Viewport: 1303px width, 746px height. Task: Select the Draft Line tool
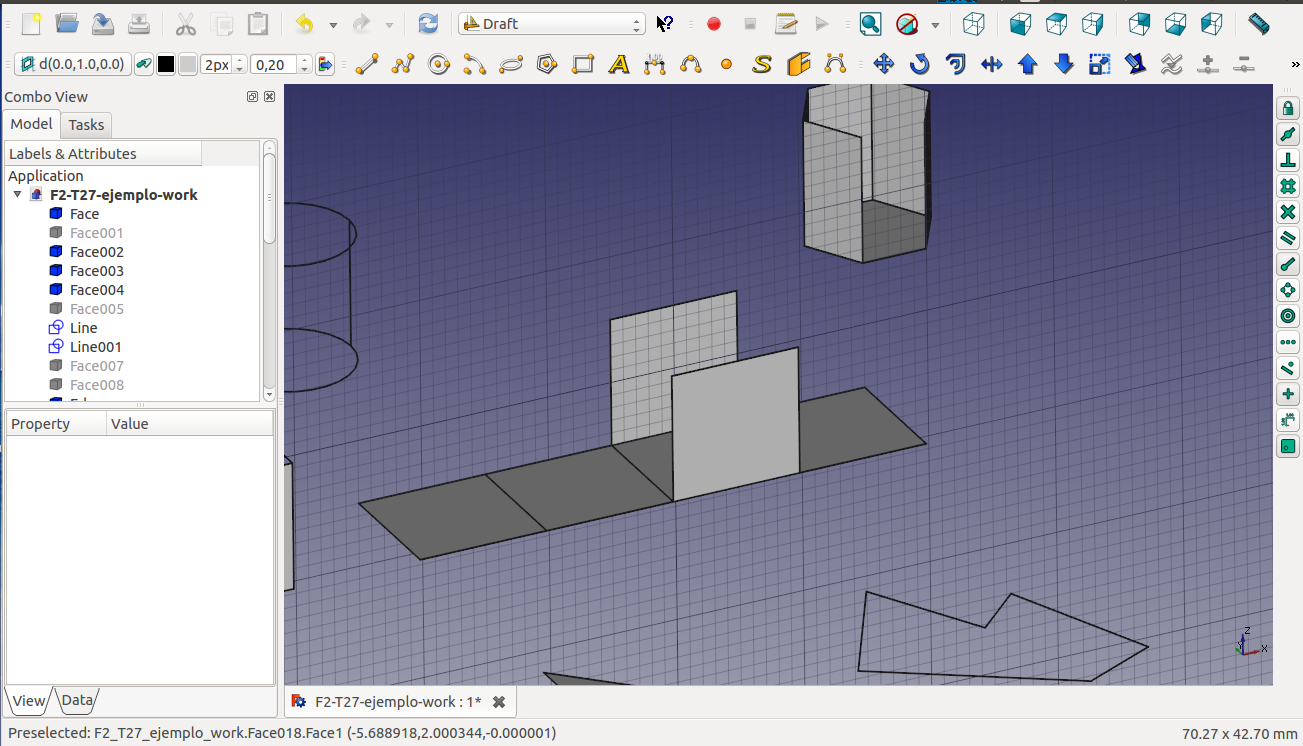pos(367,65)
